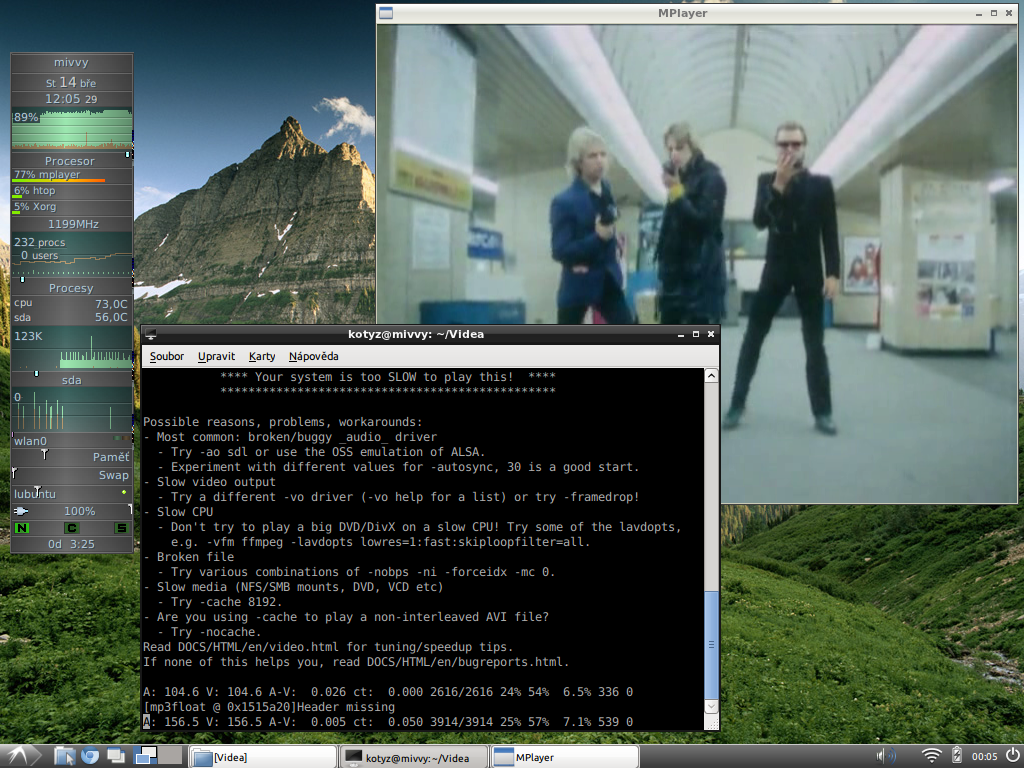
Task: Click the 100% battery level readout
Action: point(79,511)
